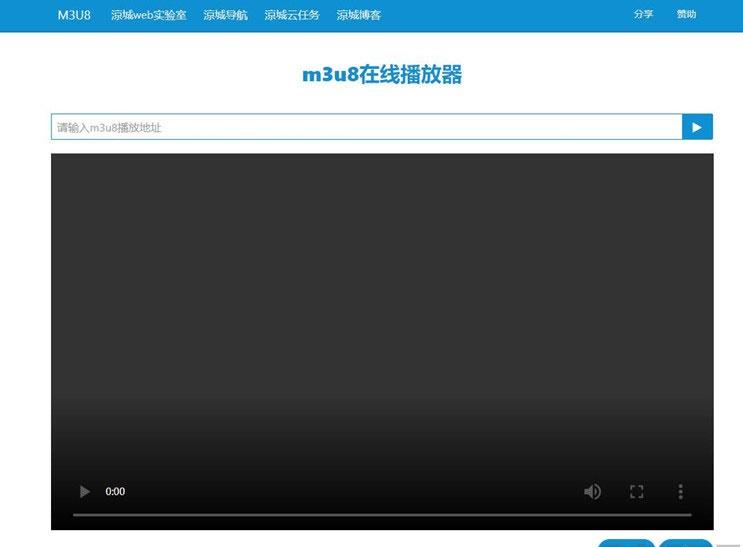The height and width of the screenshot is (547, 743).
Task: Click the M3U8 logo in navbar
Action: [74, 15]
